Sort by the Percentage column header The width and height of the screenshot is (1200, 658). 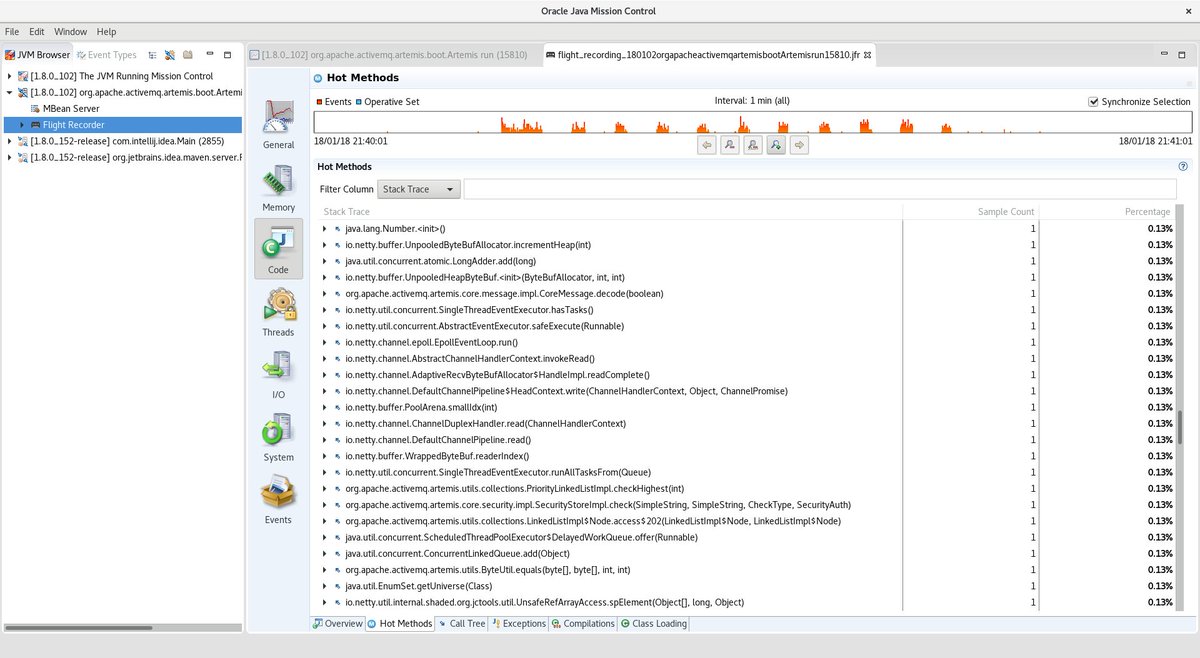(x=1108, y=212)
